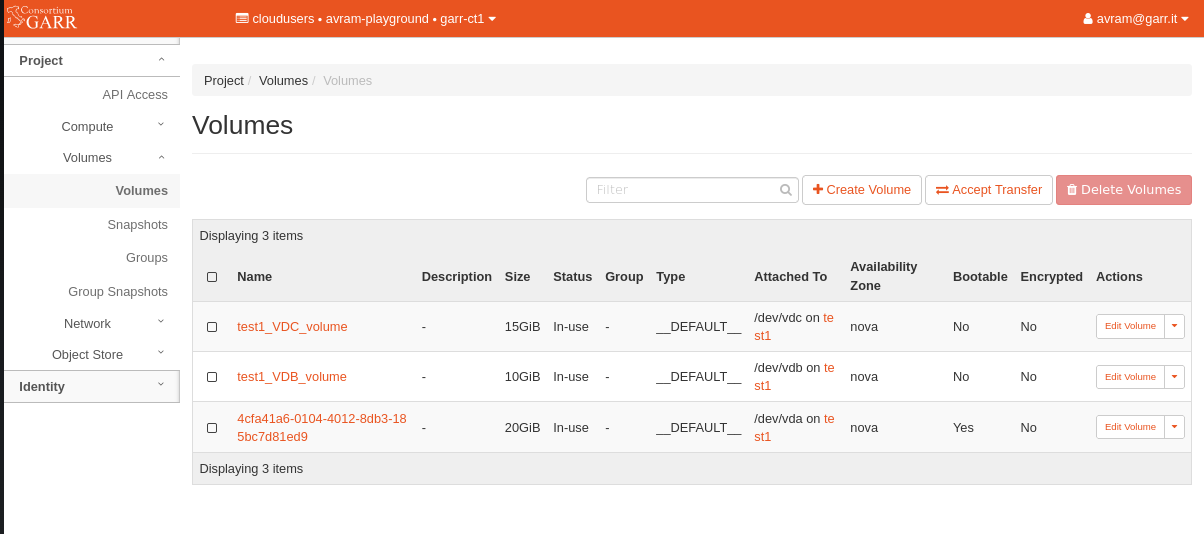
Task: Click the 15GiB size cell
Action: click(522, 327)
